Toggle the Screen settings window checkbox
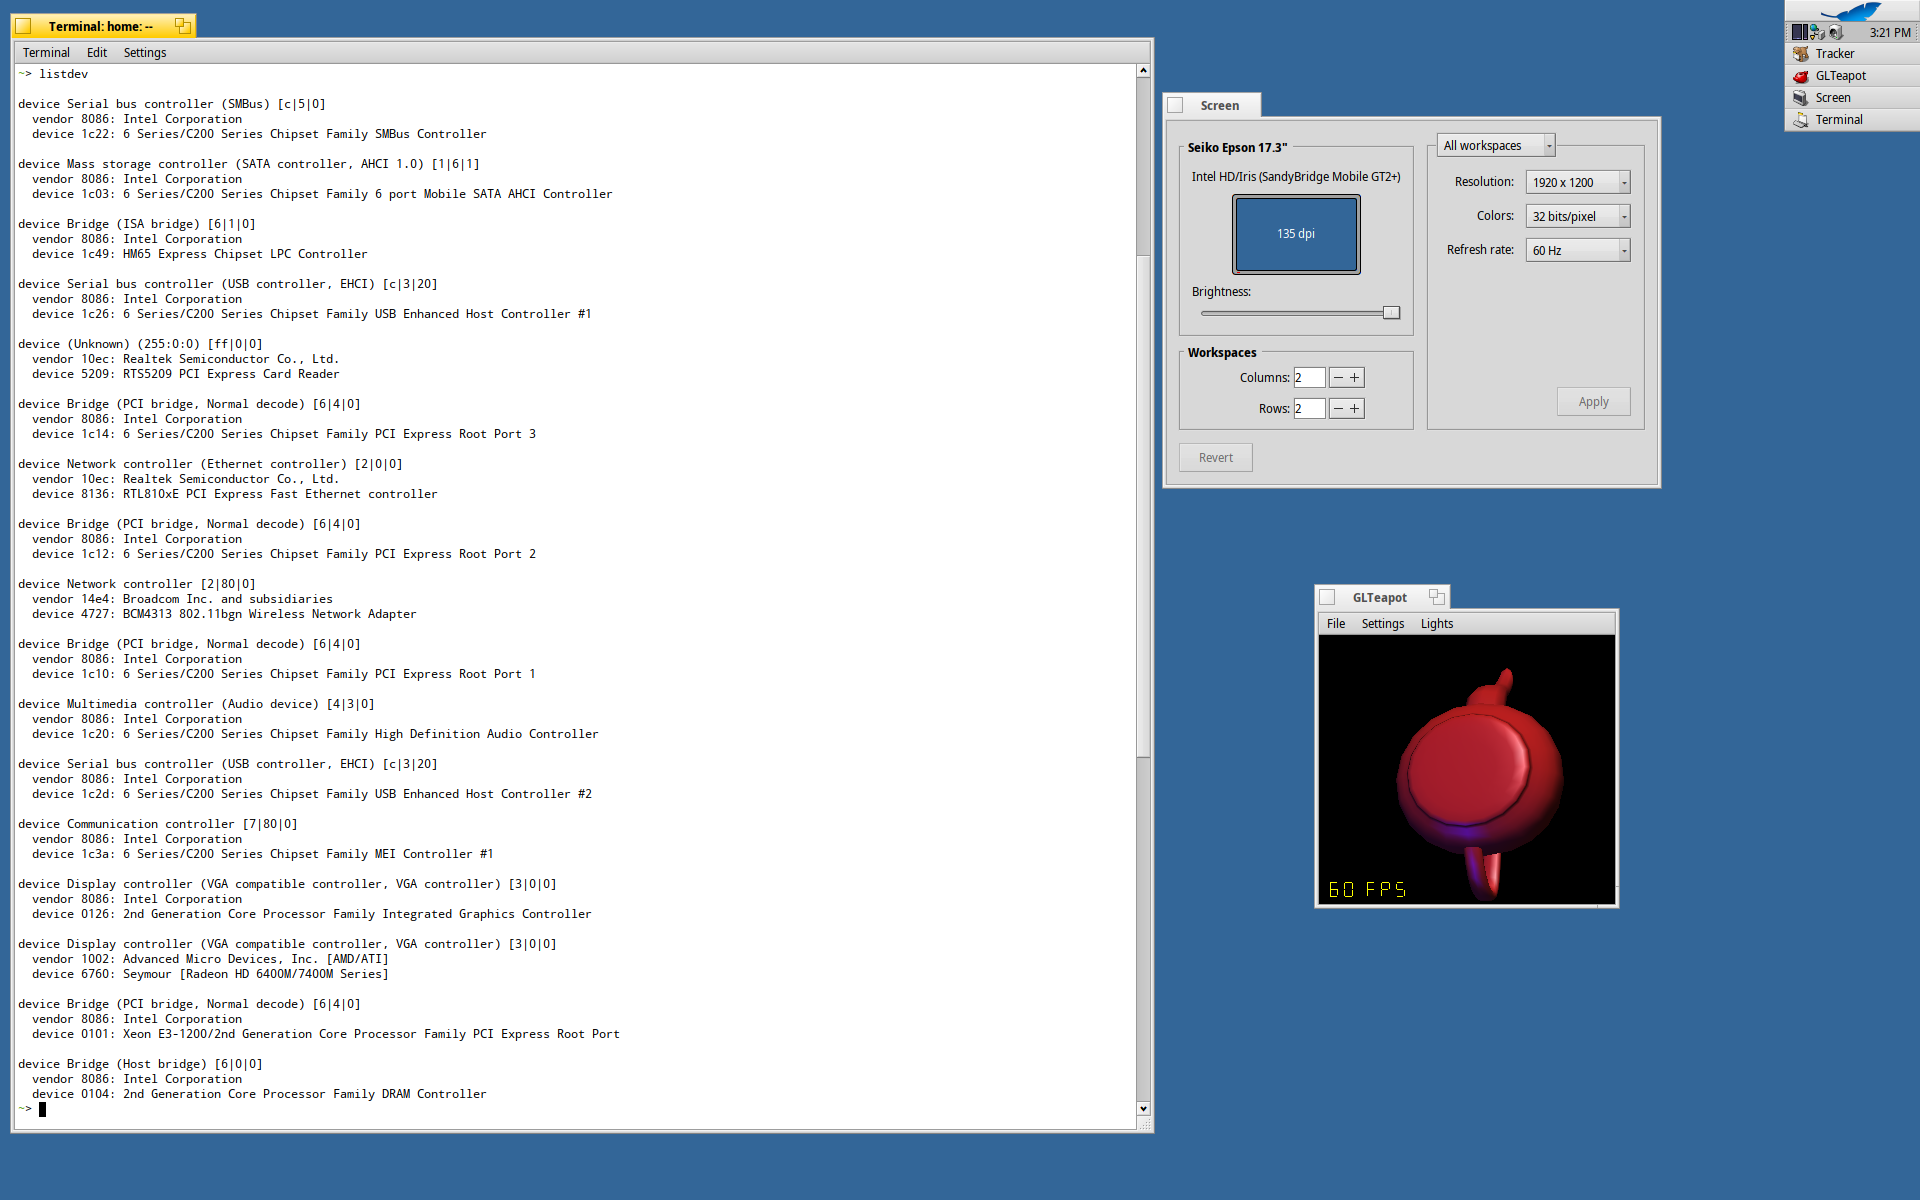This screenshot has height=1200, width=1920. [x=1175, y=105]
